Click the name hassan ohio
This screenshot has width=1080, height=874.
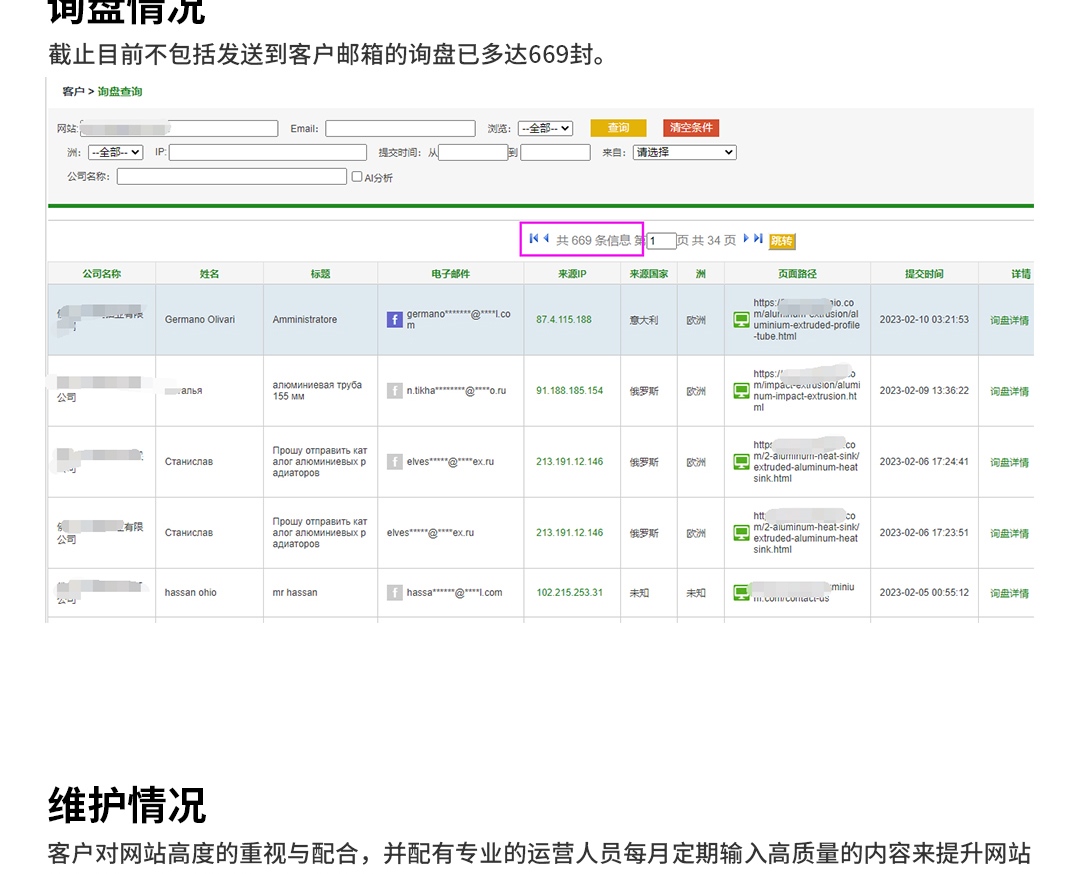click(190, 592)
